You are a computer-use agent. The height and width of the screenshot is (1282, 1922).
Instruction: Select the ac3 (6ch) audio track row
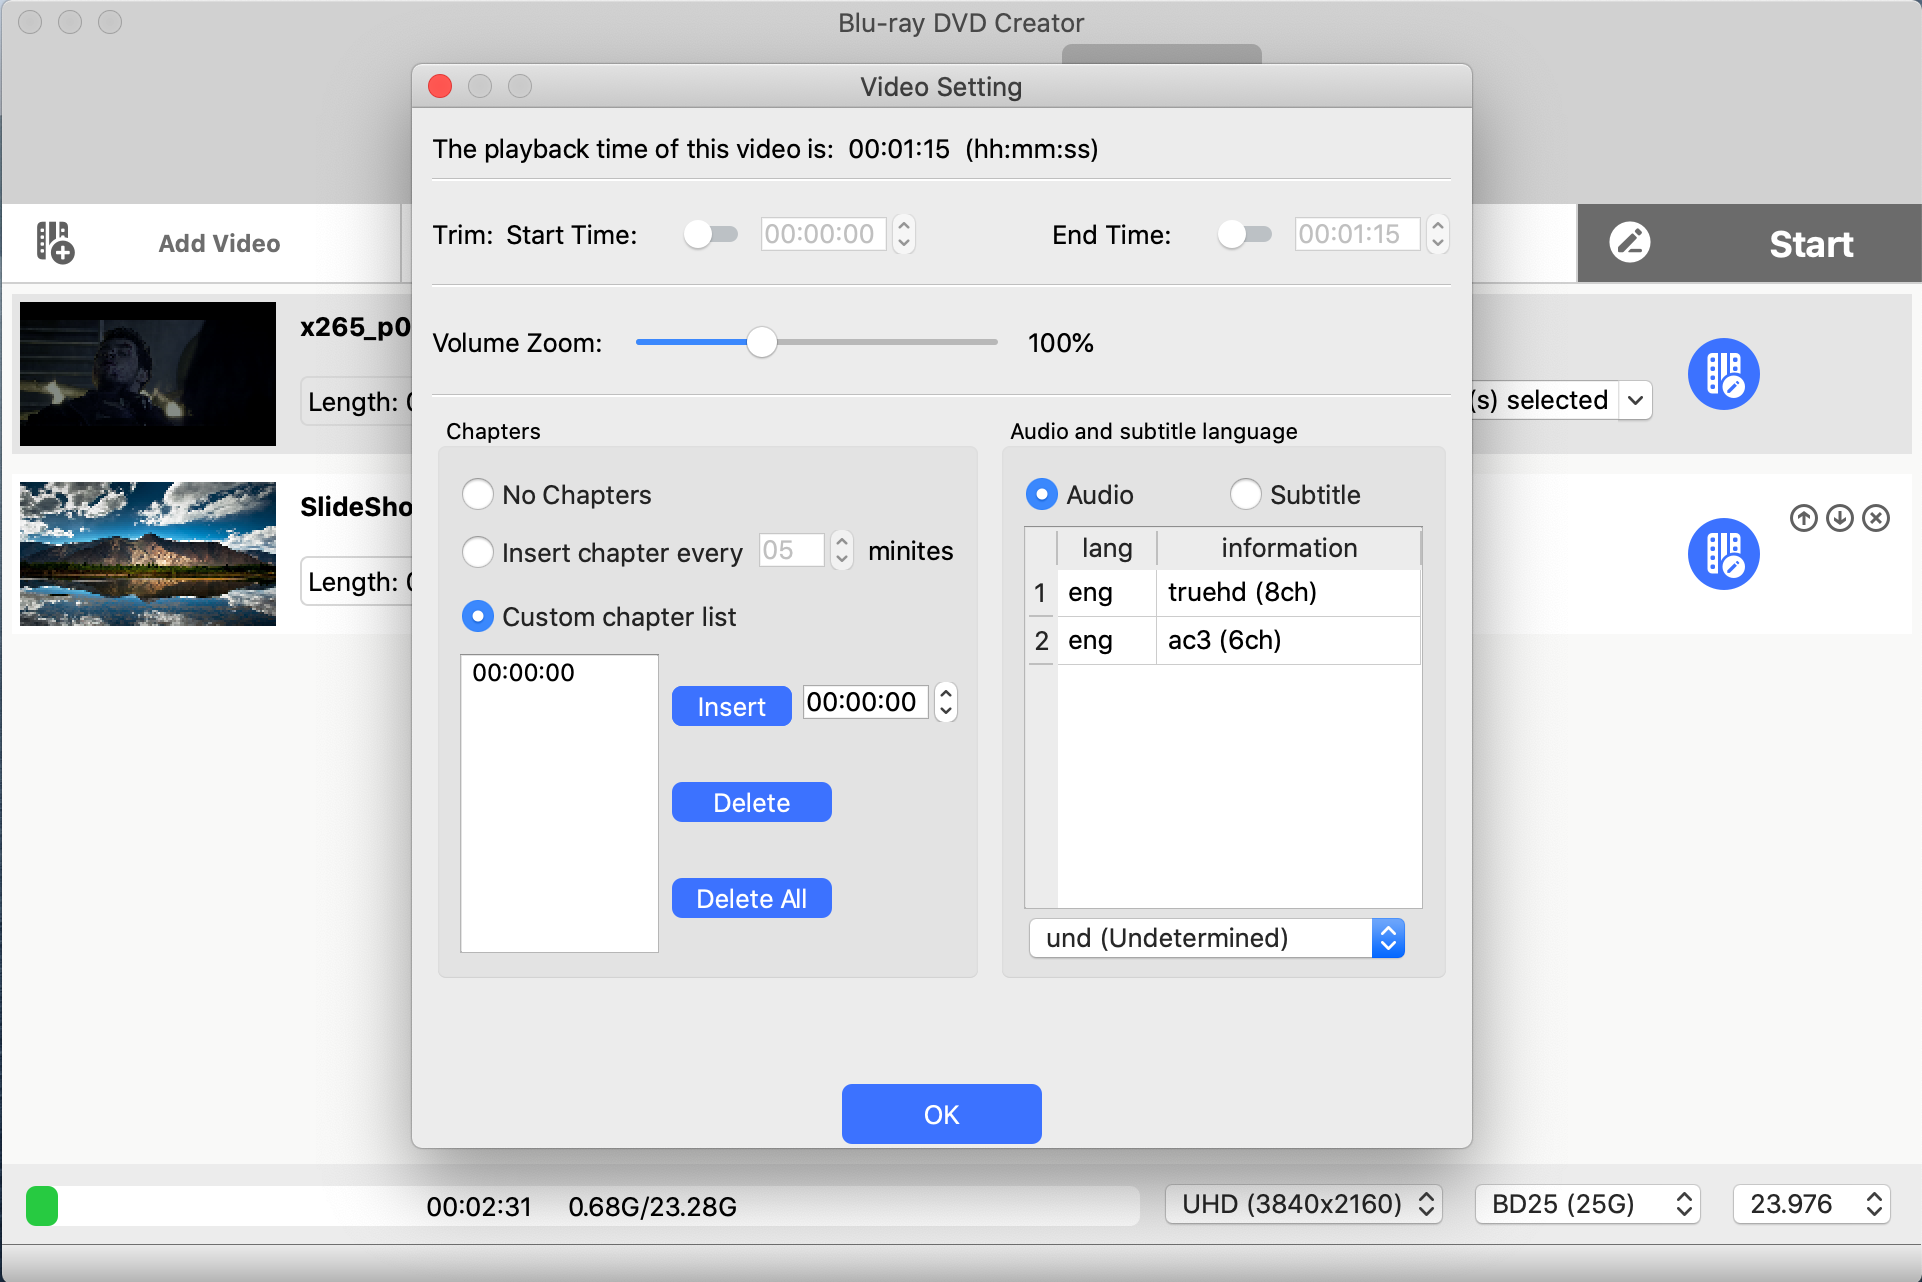pos(1240,641)
